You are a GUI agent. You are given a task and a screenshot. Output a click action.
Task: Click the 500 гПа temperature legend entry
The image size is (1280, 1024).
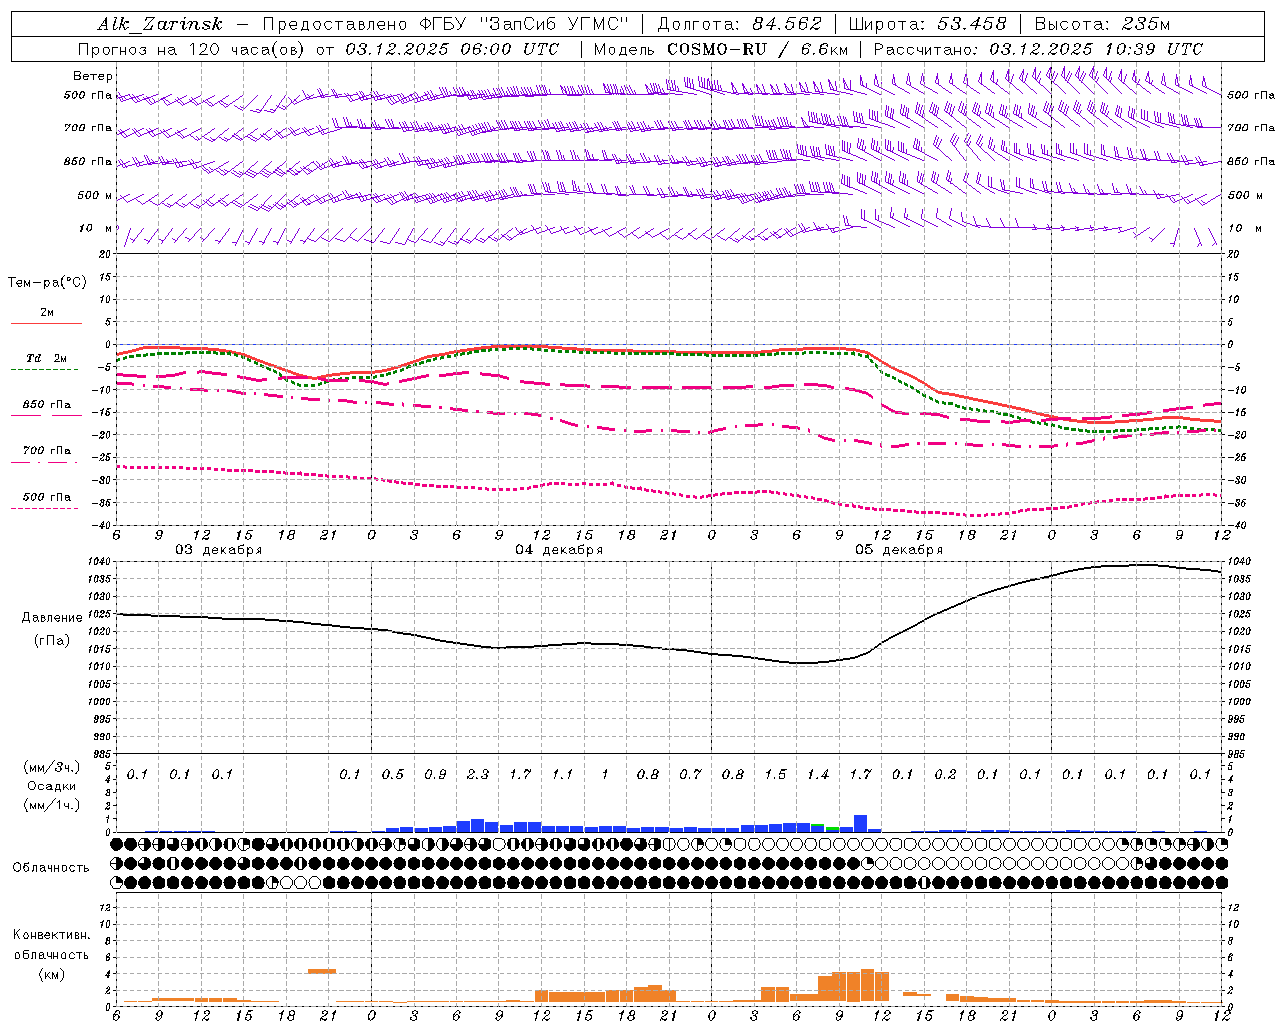point(47,497)
